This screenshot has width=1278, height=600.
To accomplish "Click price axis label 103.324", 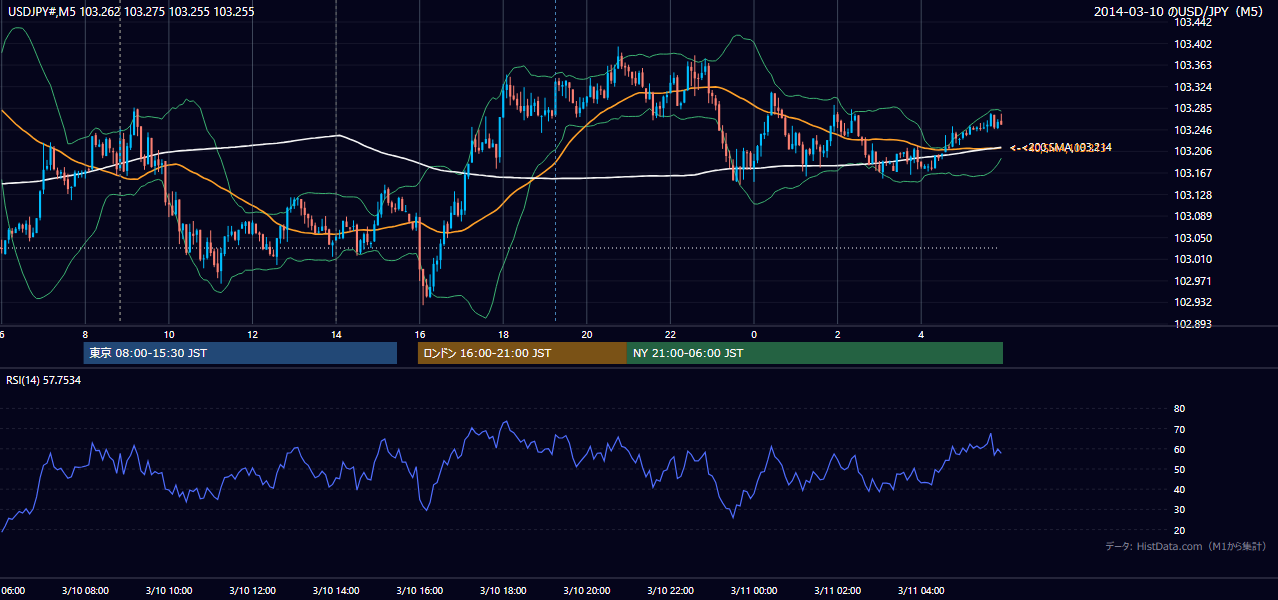I will pos(1193,87).
